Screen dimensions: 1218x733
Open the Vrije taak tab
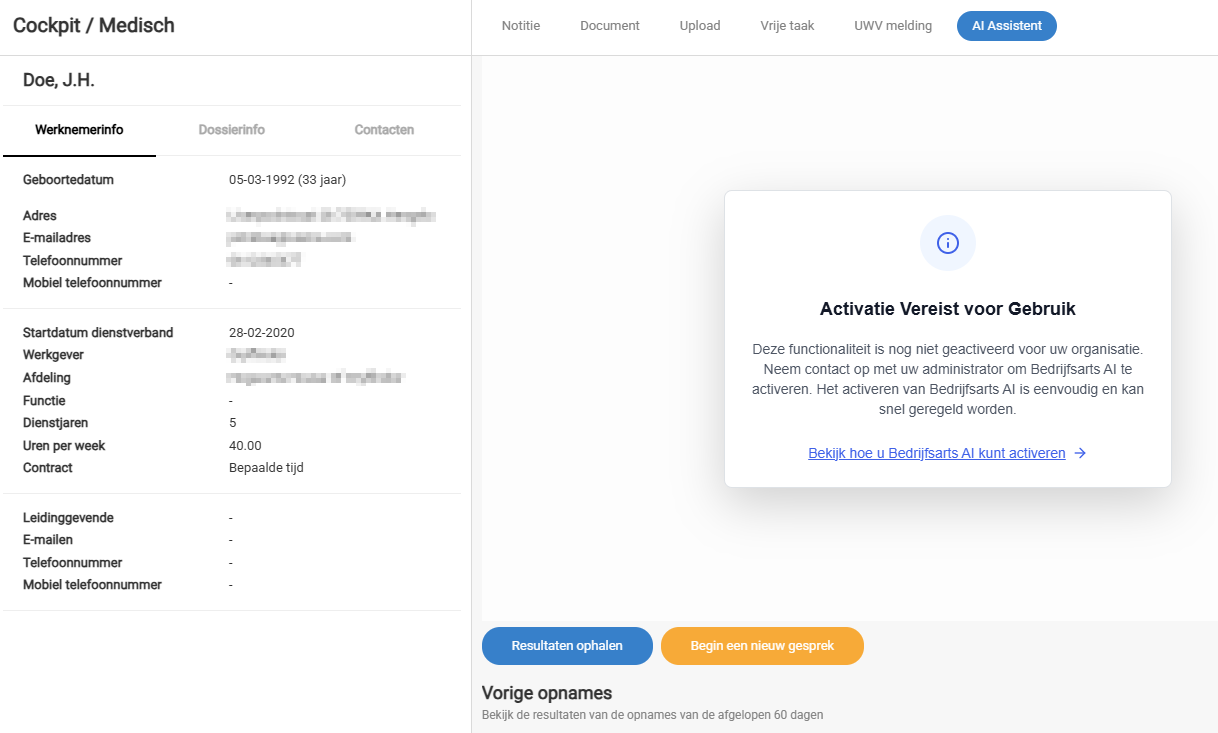click(x=787, y=26)
